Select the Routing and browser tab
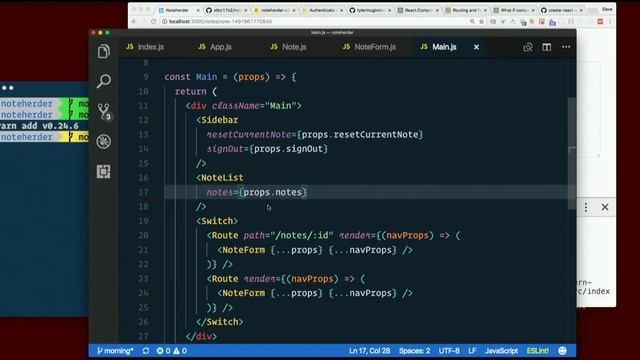Screen dimensions: 640x360 pyautogui.click(x=466, y=10)
